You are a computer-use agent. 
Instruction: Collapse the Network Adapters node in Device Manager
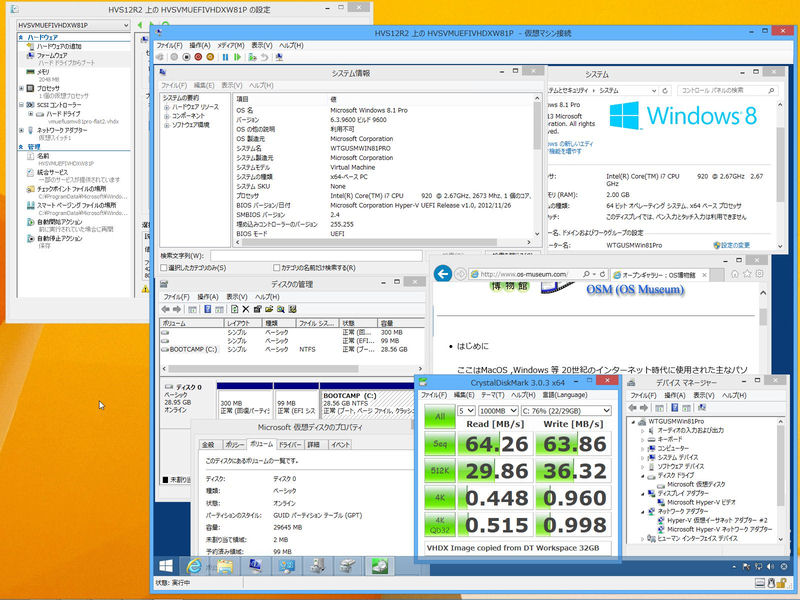(642, 511)
